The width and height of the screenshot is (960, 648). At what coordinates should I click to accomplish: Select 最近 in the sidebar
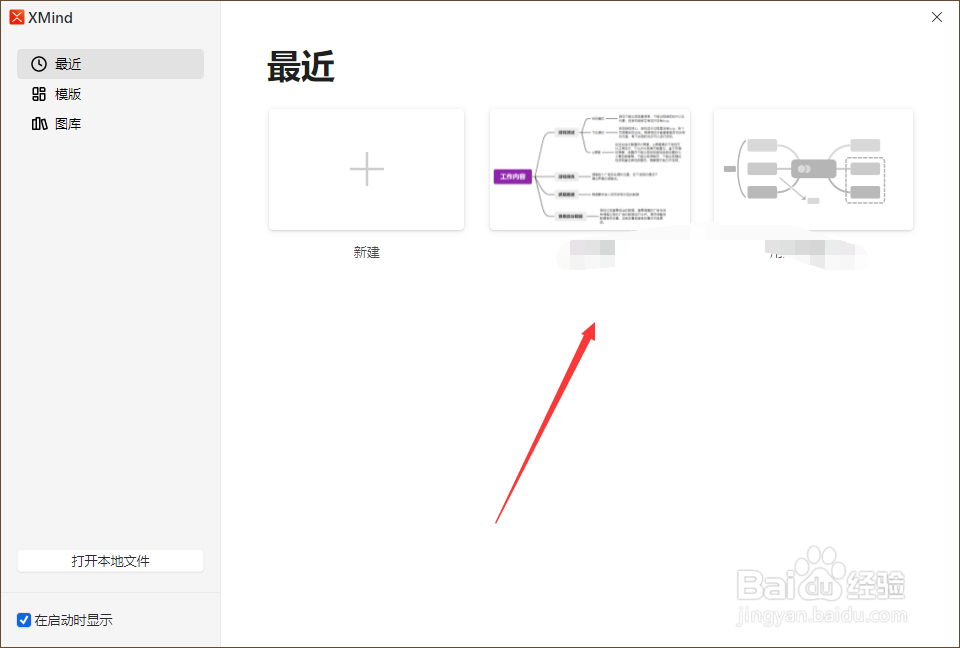pyautogui.click(x=69, y=63)
